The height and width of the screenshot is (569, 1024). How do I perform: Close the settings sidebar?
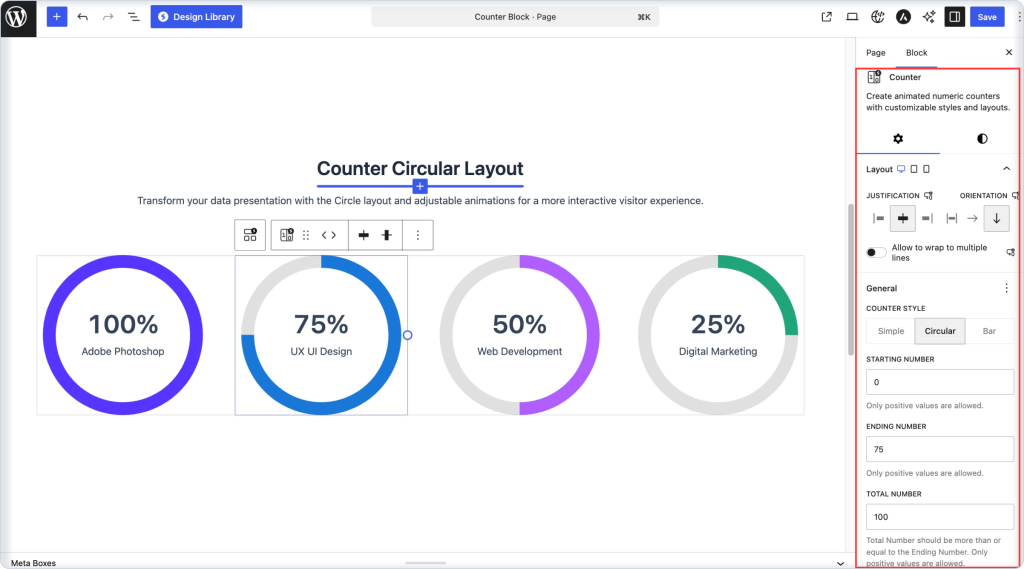coord(1008,52)
